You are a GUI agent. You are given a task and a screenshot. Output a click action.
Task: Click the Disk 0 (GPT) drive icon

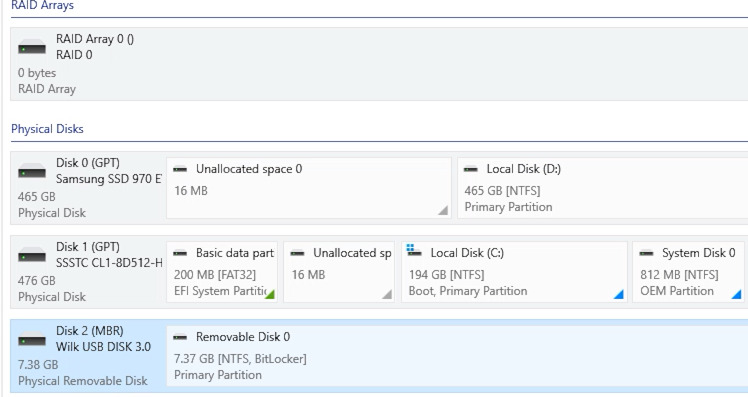pos(32,171)
